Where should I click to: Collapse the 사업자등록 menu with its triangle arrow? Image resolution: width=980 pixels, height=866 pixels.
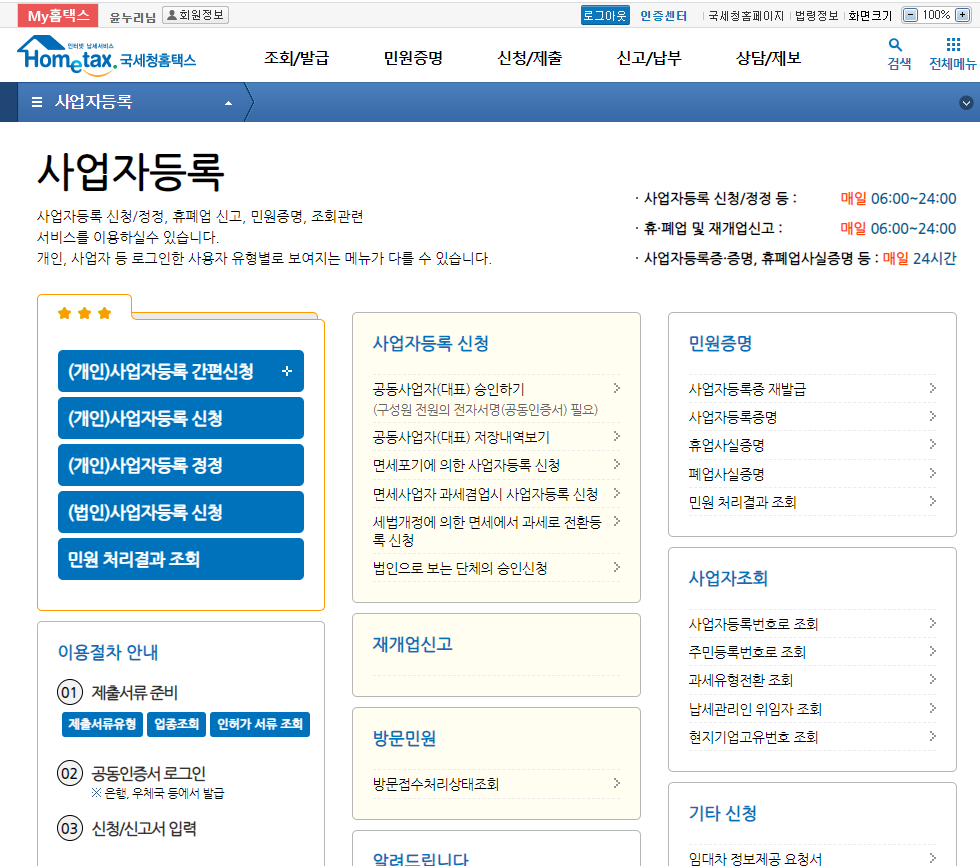coord(229,102)
